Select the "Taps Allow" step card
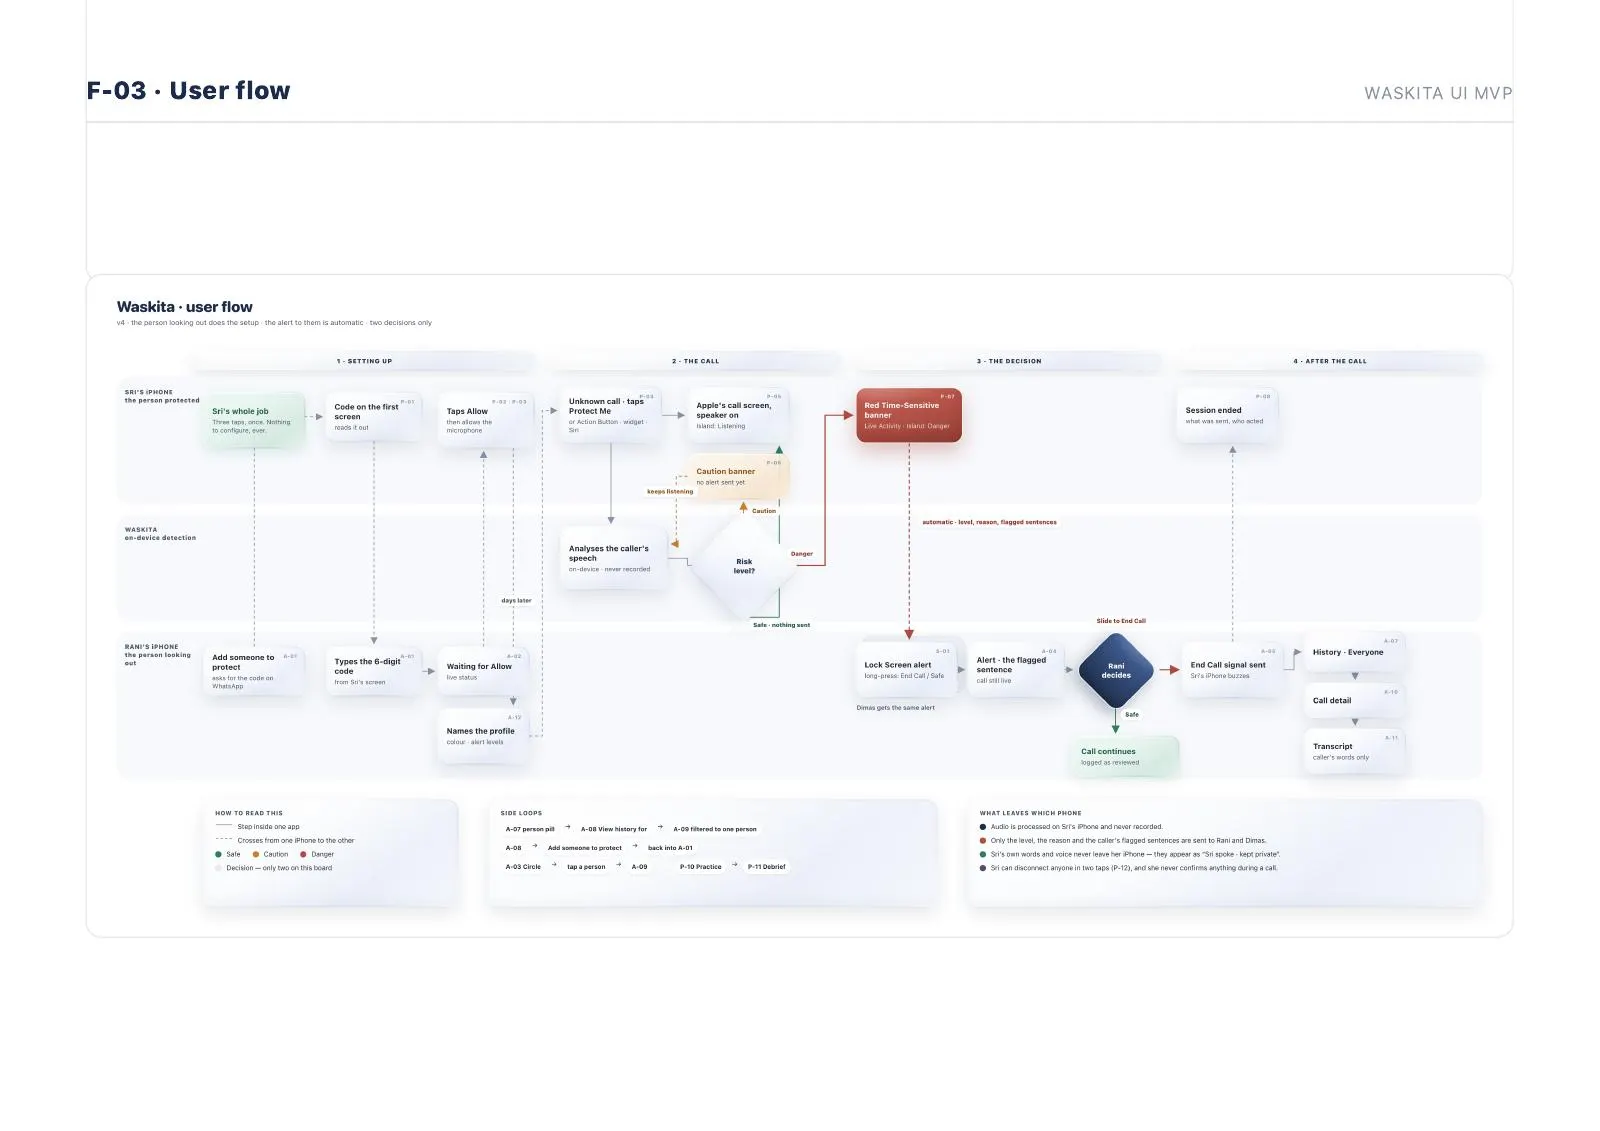Image resolution: width=1600 pixels, height=1131 pixels. click(486, 420)
